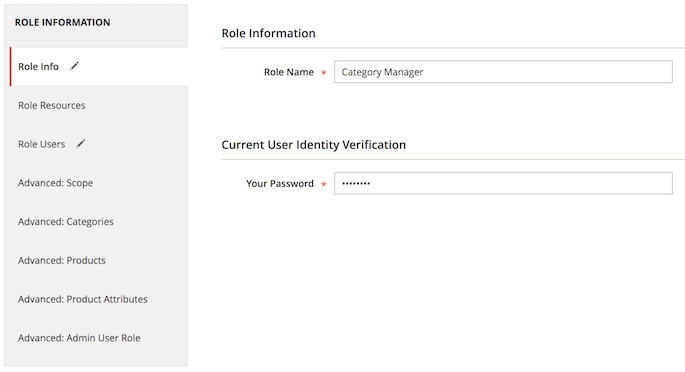The height and width of the screenshot is (372, 685).
Task: Click the ROLE INFORMATION sidebar header
Action: pyautogui.click(x=62, y=22)
